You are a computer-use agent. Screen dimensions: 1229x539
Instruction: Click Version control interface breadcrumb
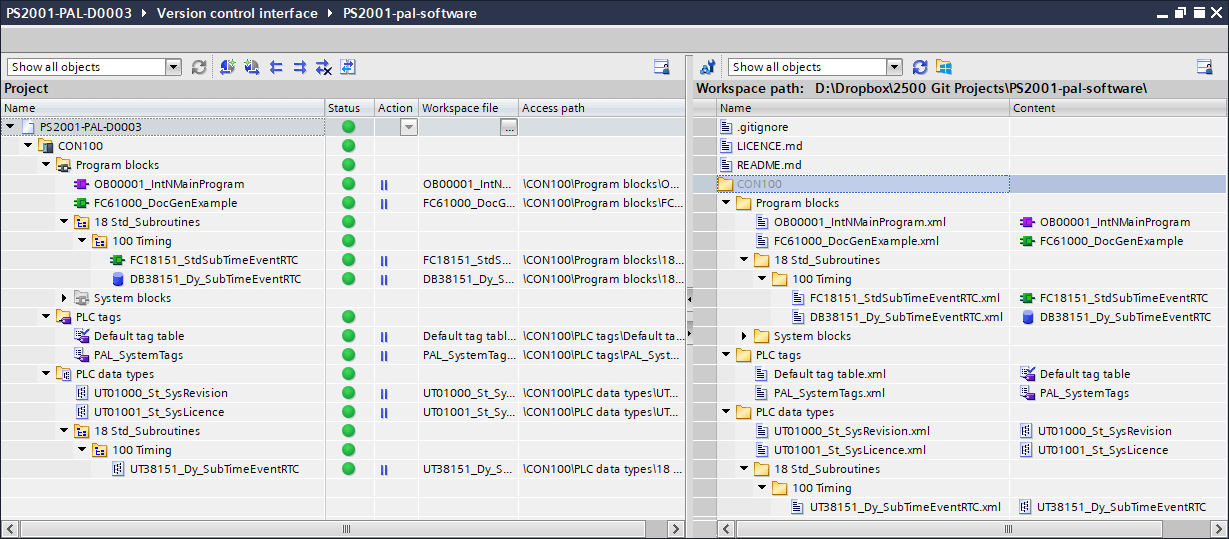(237, 13)
